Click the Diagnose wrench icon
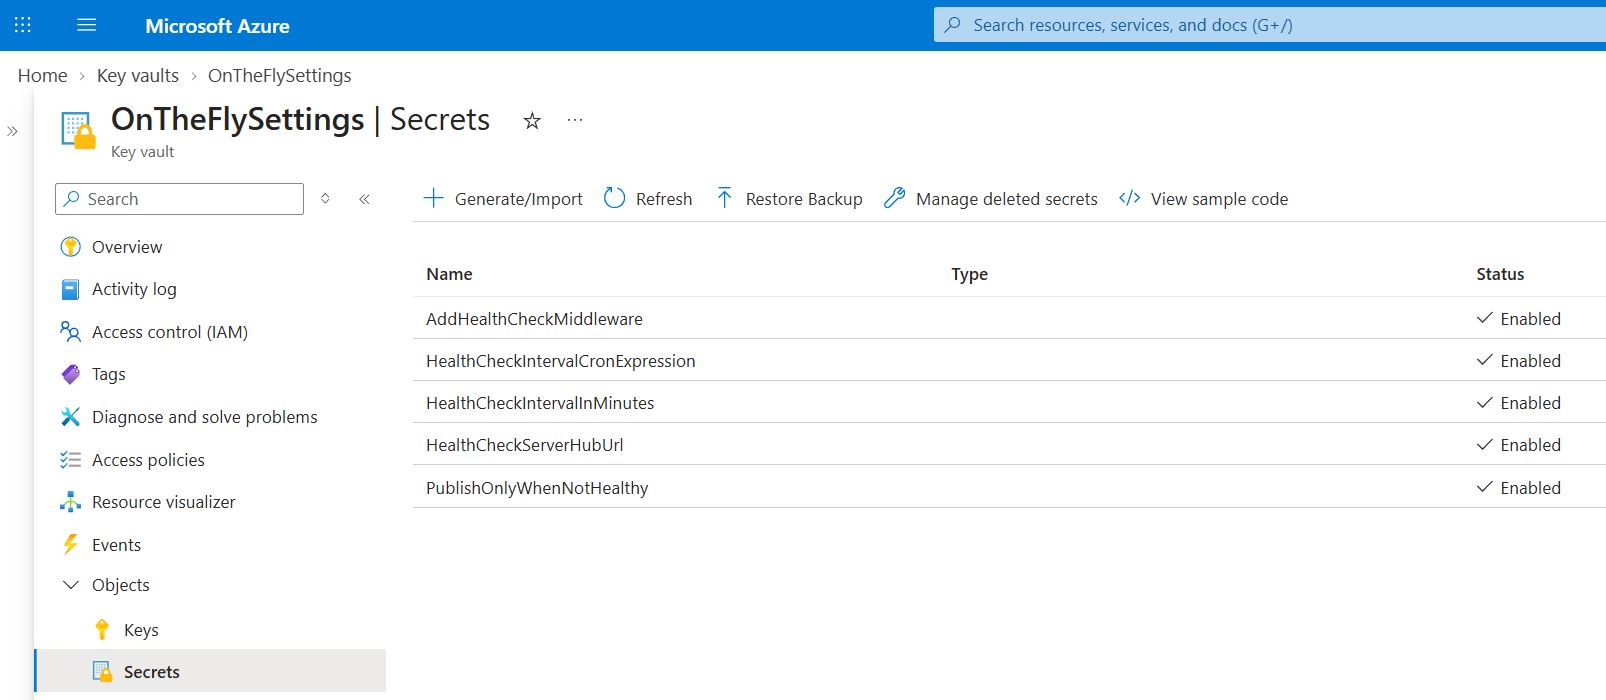 [x=70, y=417]
